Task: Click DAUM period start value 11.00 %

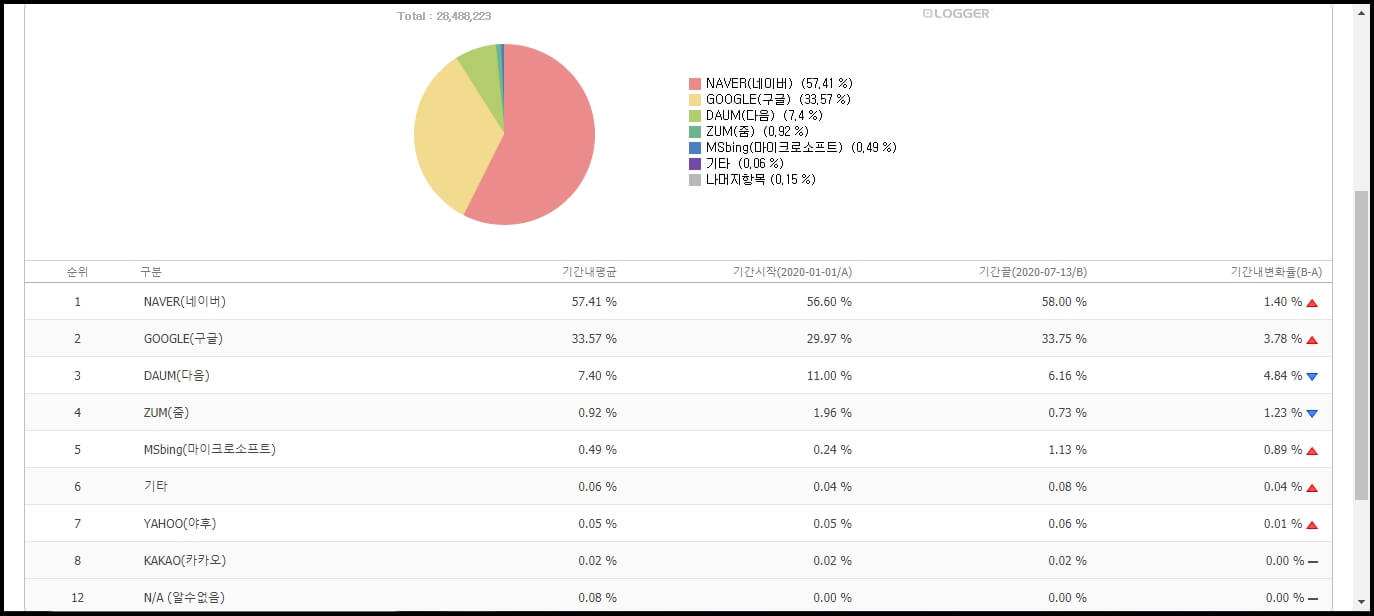Action: click(829, 376)
